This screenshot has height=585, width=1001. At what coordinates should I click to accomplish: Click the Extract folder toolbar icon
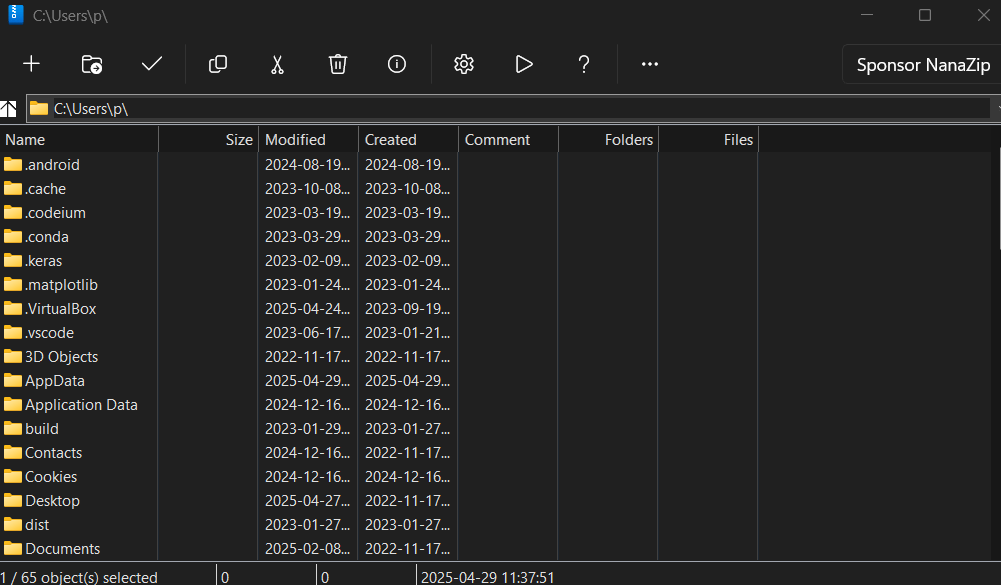click(x=92, y=64)
